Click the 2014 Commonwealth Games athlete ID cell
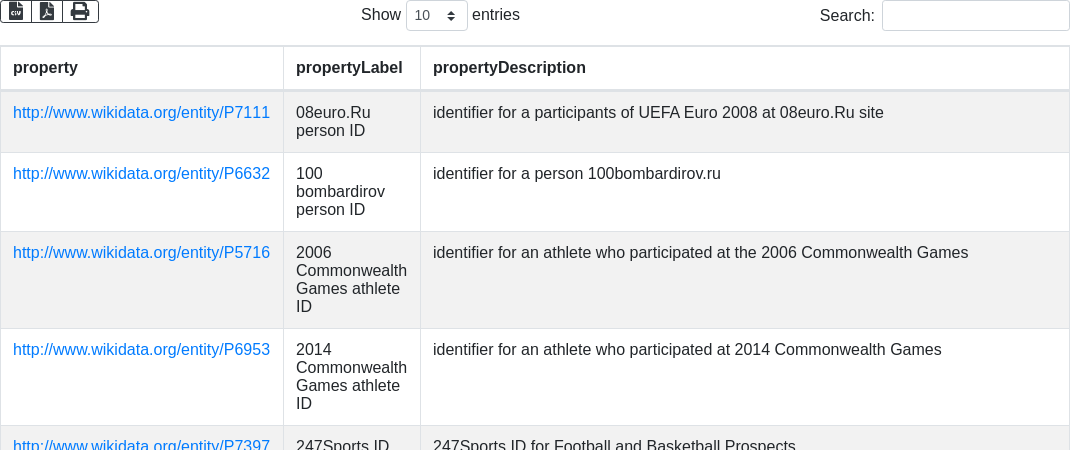The height and width of the screenshot is (450, 1070). tap(351, 377)
